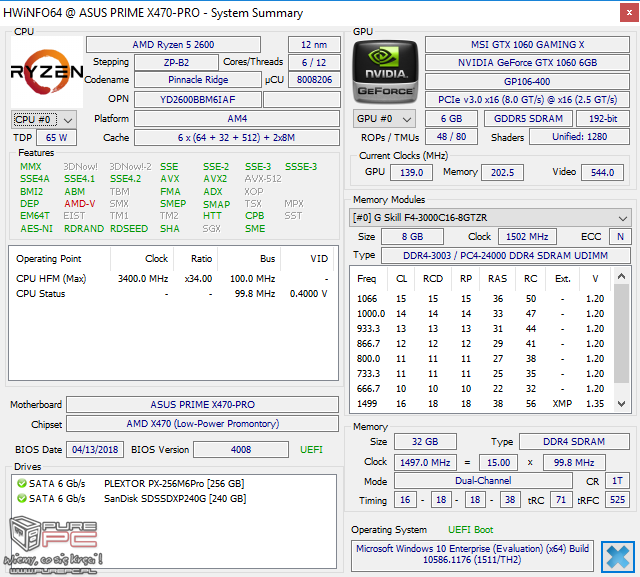The image size is (640, 577).
Task: Click the AMD-V feature label
Action: (80, 204)
